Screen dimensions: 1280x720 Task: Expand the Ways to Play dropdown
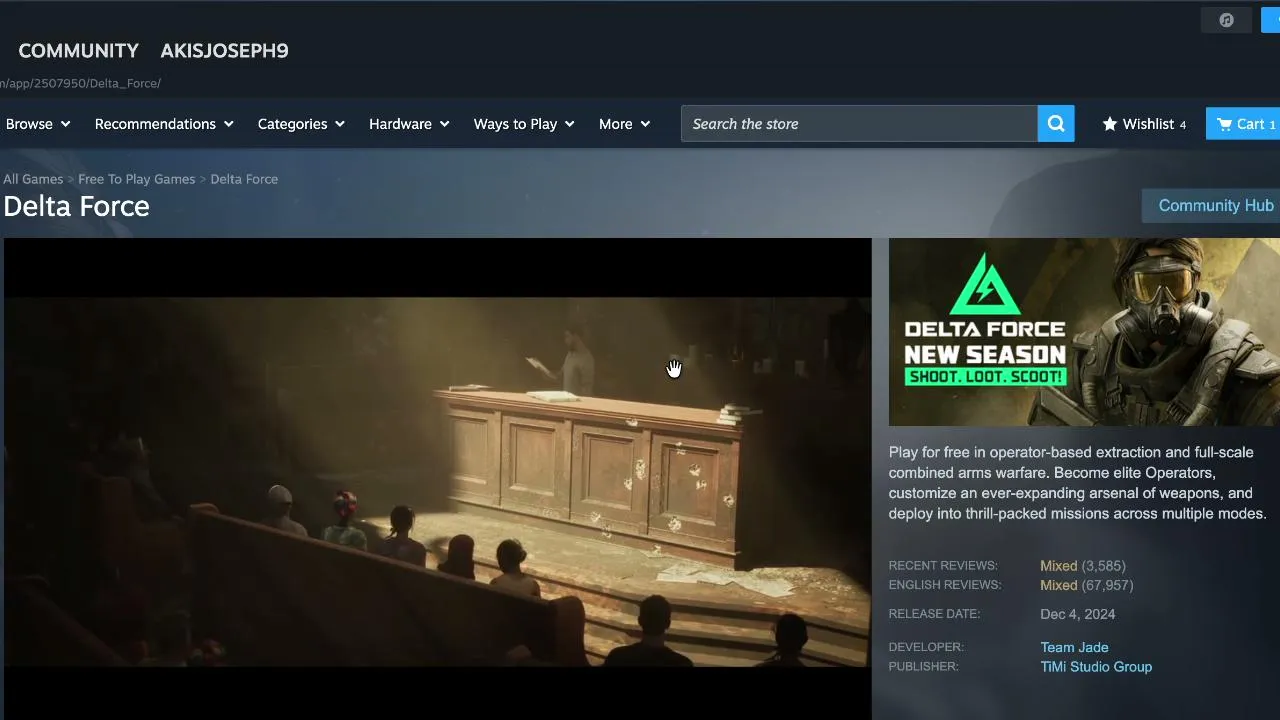[x=524, y=124]
